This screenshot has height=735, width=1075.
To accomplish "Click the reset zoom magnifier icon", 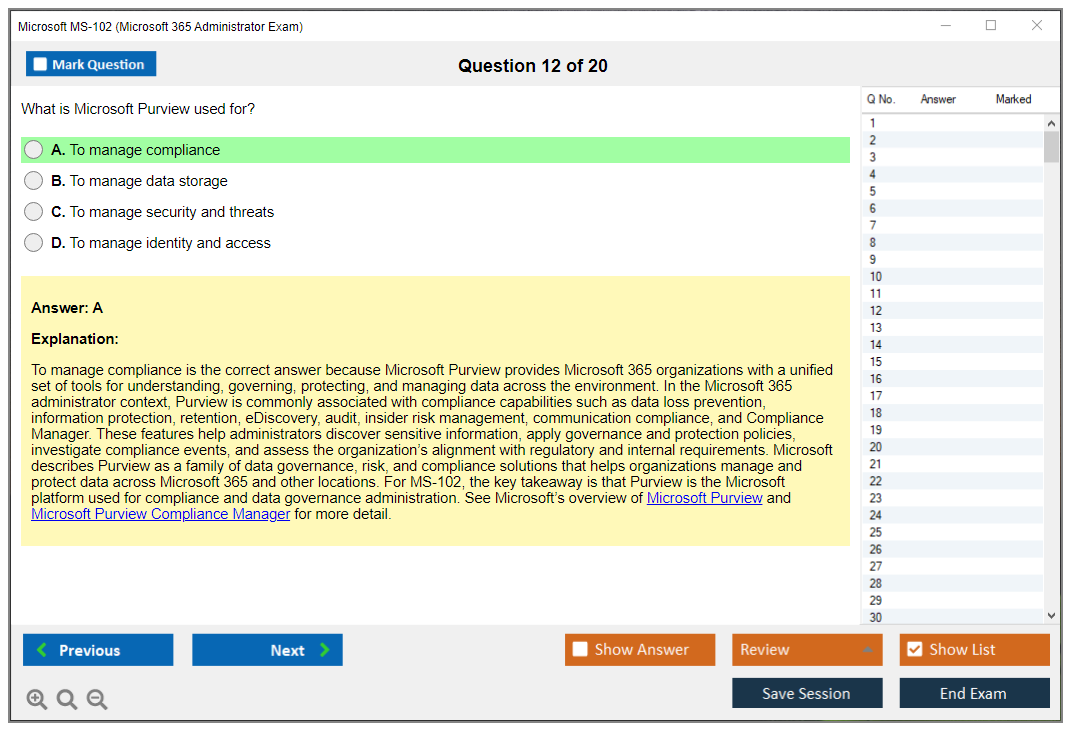I will 67,699.
